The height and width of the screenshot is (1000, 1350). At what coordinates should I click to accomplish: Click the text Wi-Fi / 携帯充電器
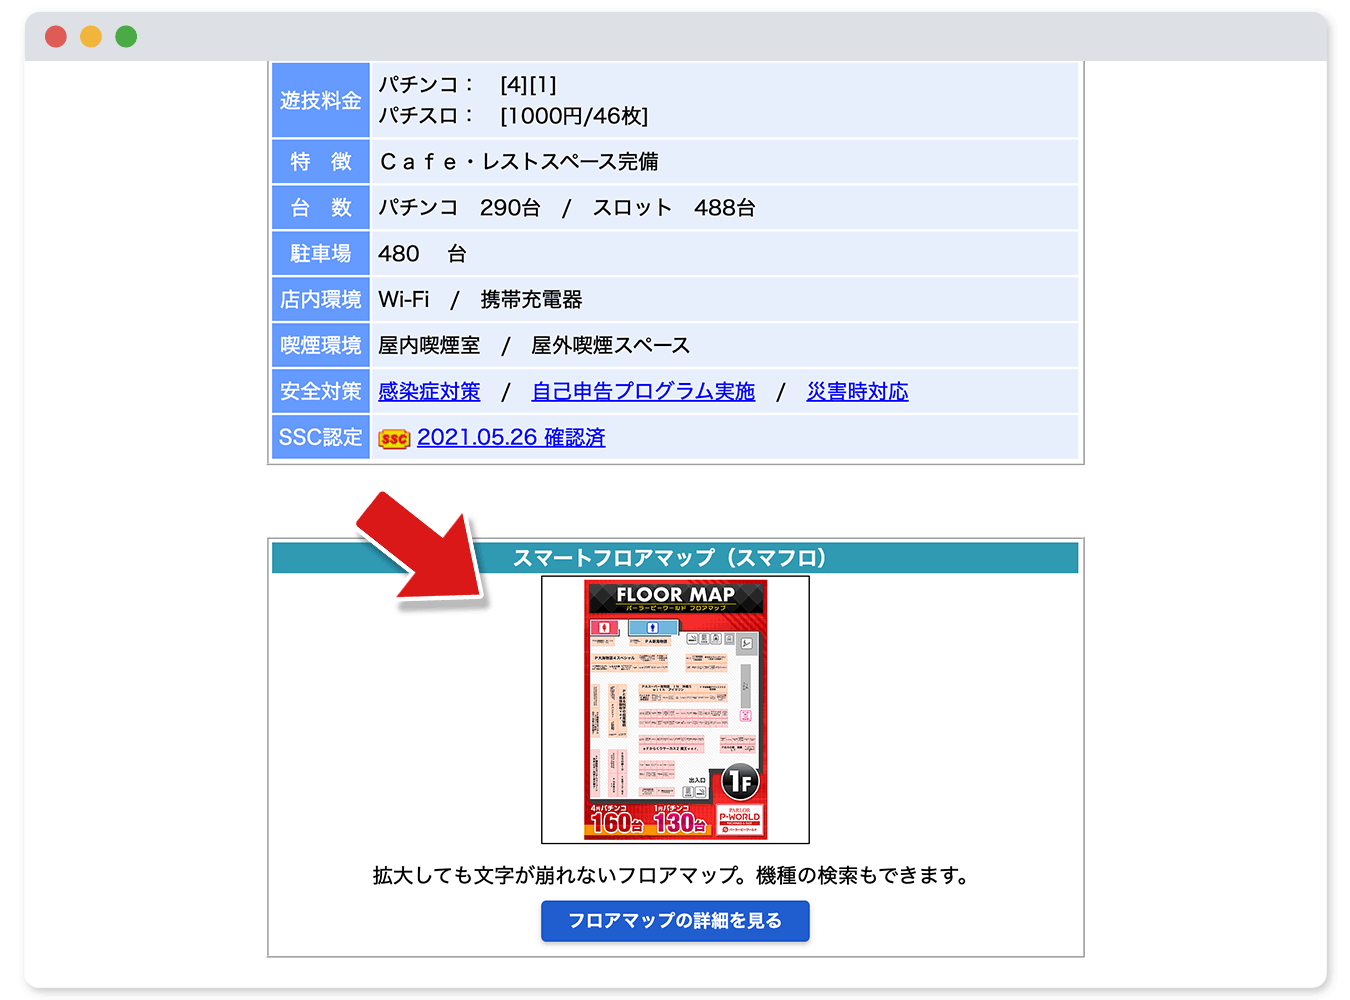coord(480,300)
